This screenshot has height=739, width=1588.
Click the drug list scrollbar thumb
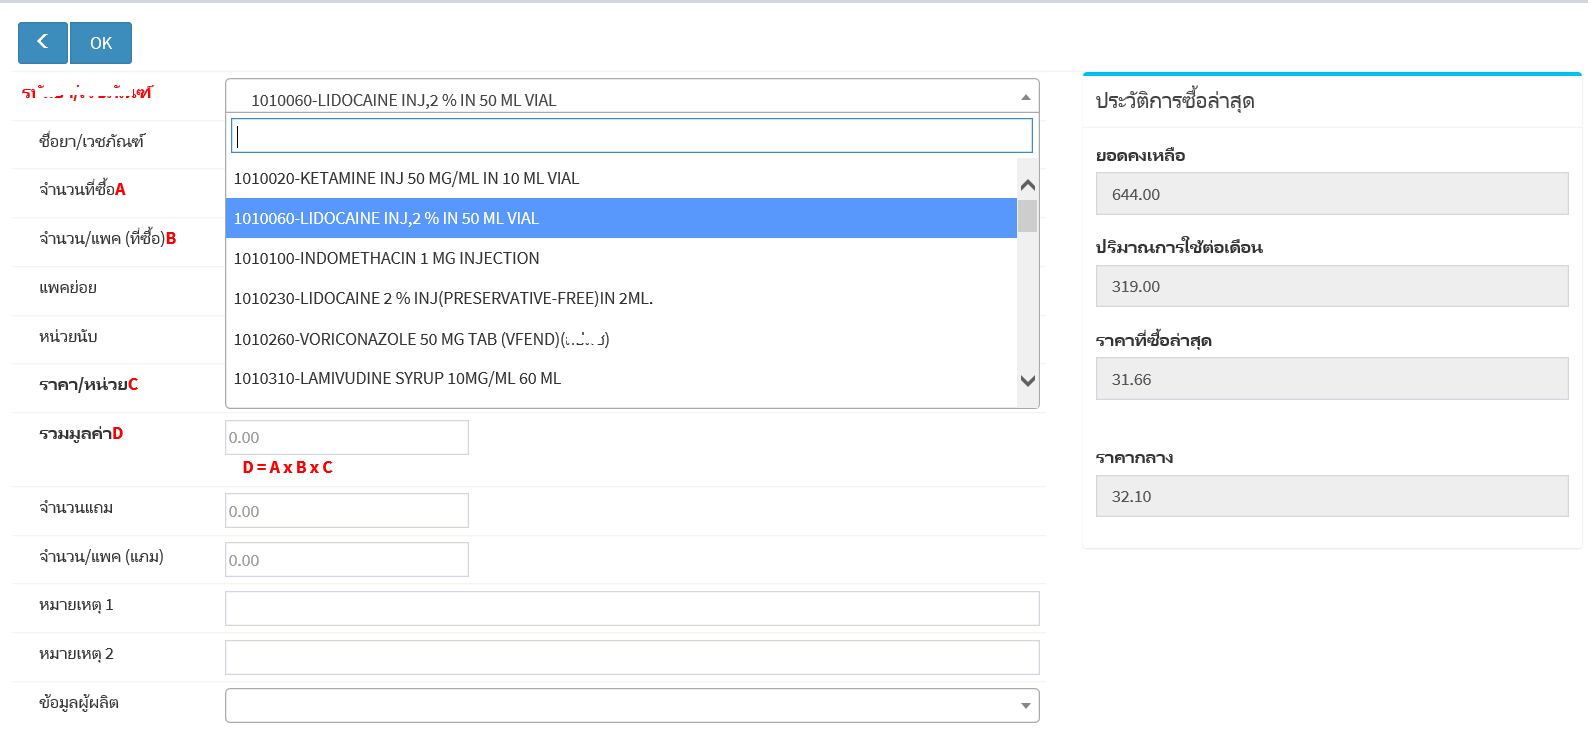coord(1027,216)
